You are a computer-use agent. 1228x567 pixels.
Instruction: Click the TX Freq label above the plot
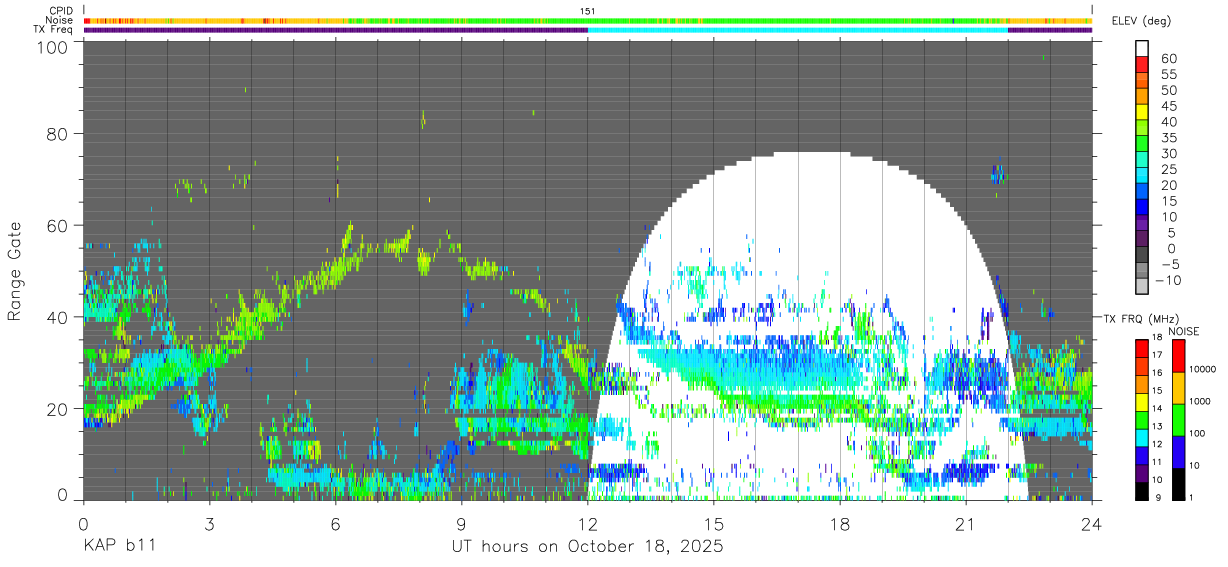point(54,29)
